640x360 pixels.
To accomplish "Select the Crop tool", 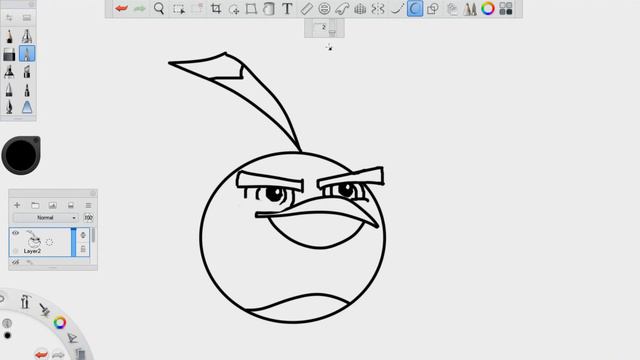I will 216,9.
